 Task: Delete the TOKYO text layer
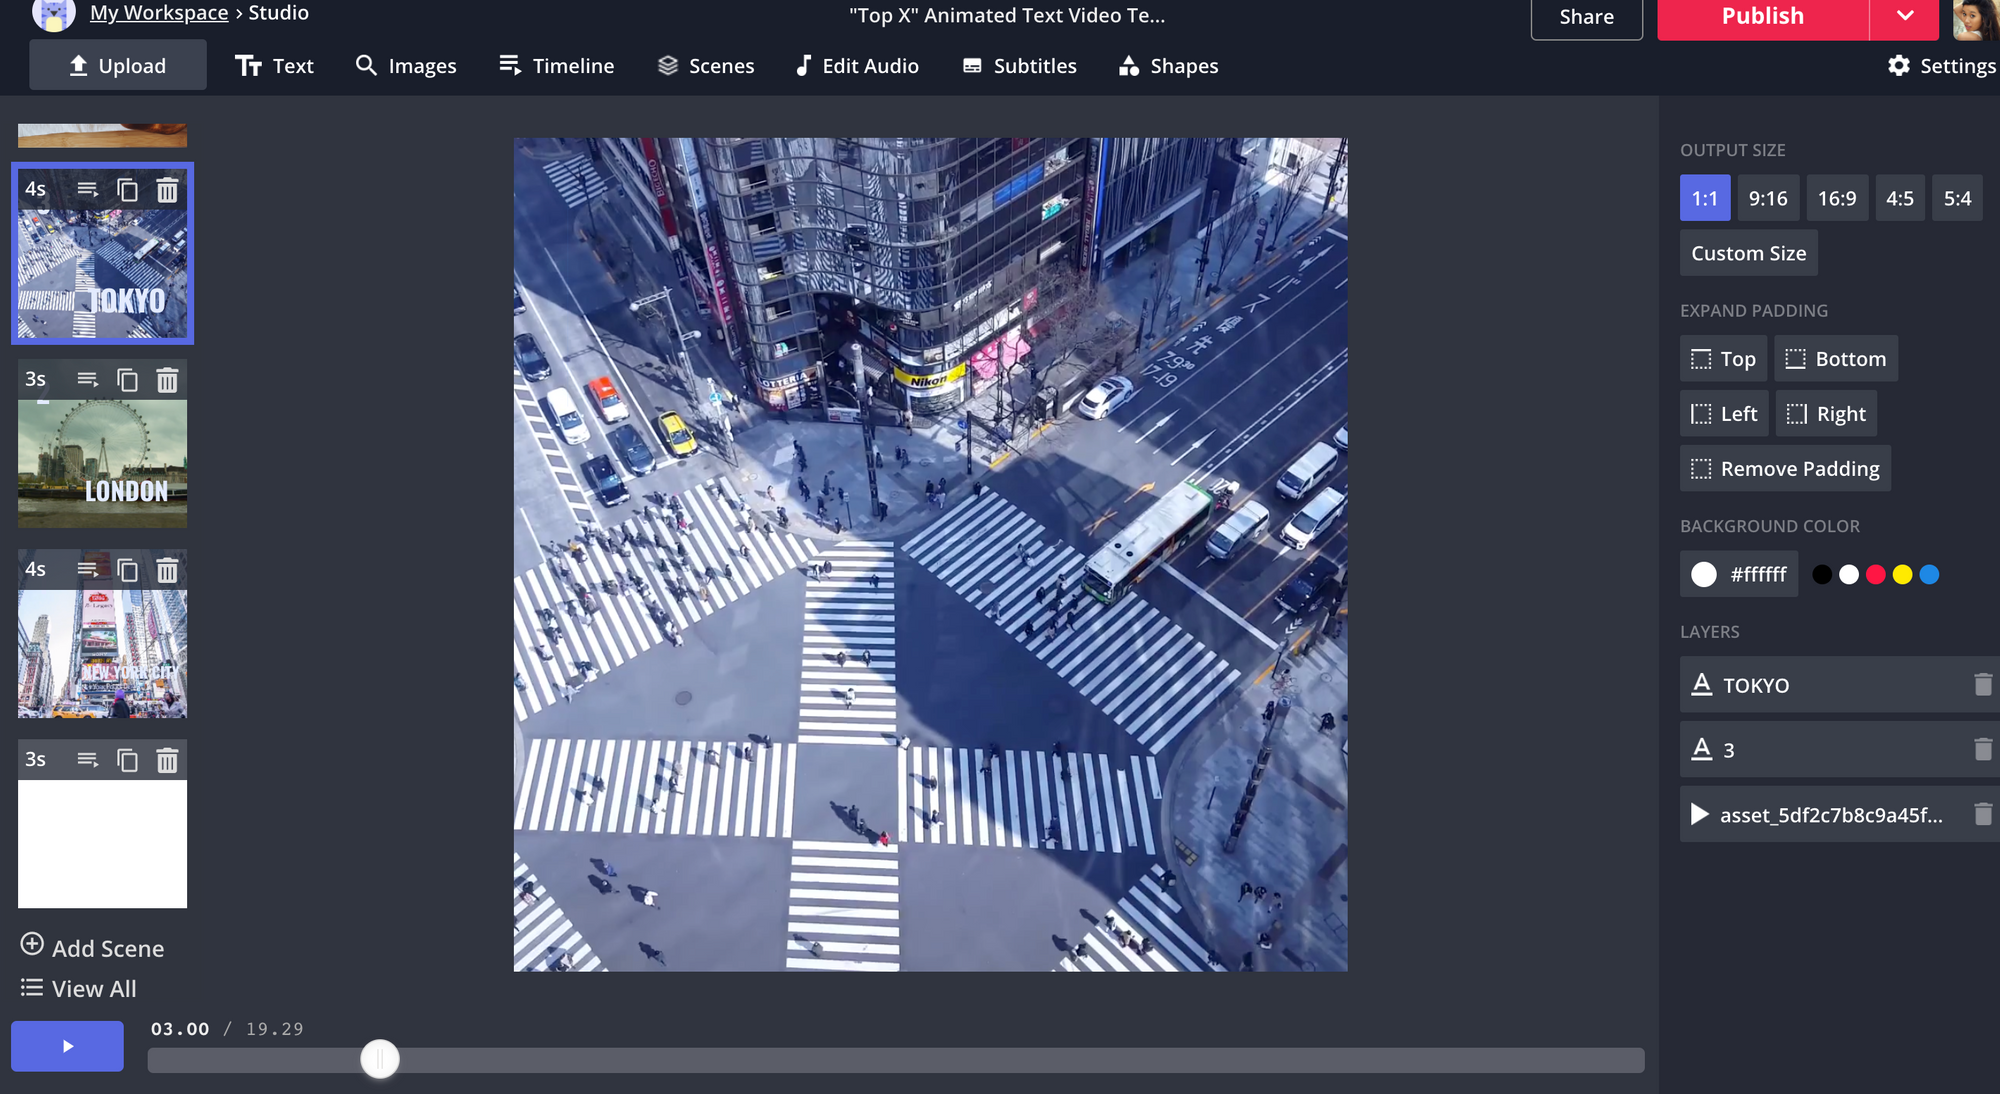[x=1982, y=685]
